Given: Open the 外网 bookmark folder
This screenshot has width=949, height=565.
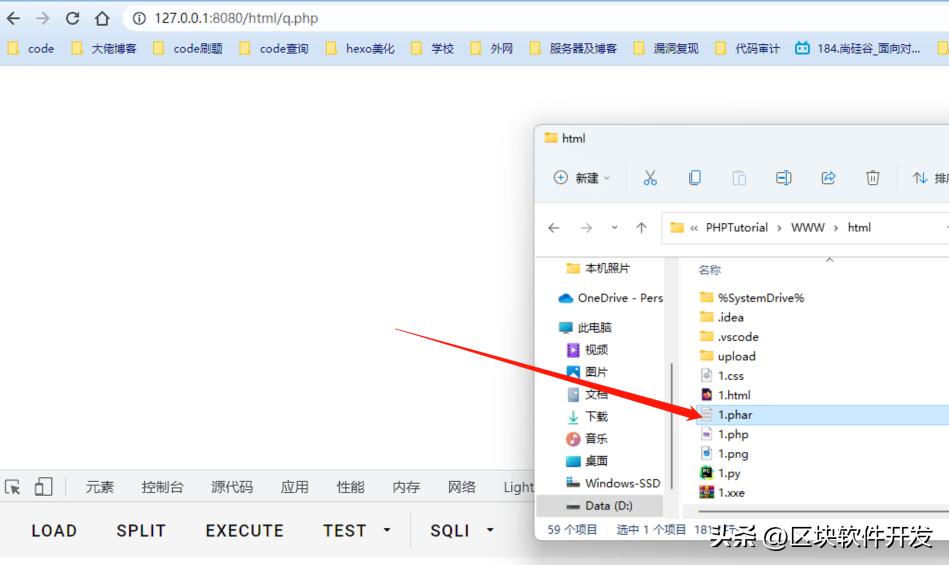Looking at the screenshot, I should point(491,48).
